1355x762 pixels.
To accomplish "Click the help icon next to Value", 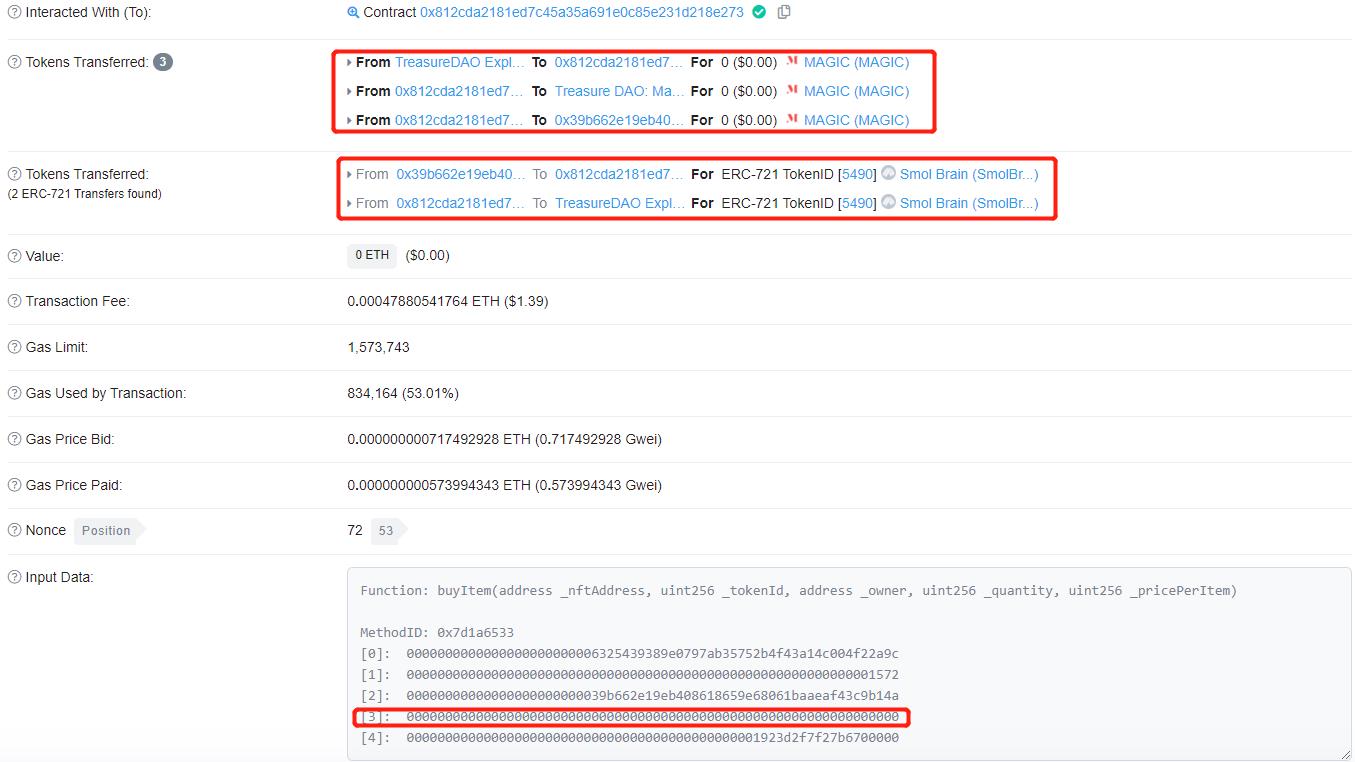I will [14, 256].
